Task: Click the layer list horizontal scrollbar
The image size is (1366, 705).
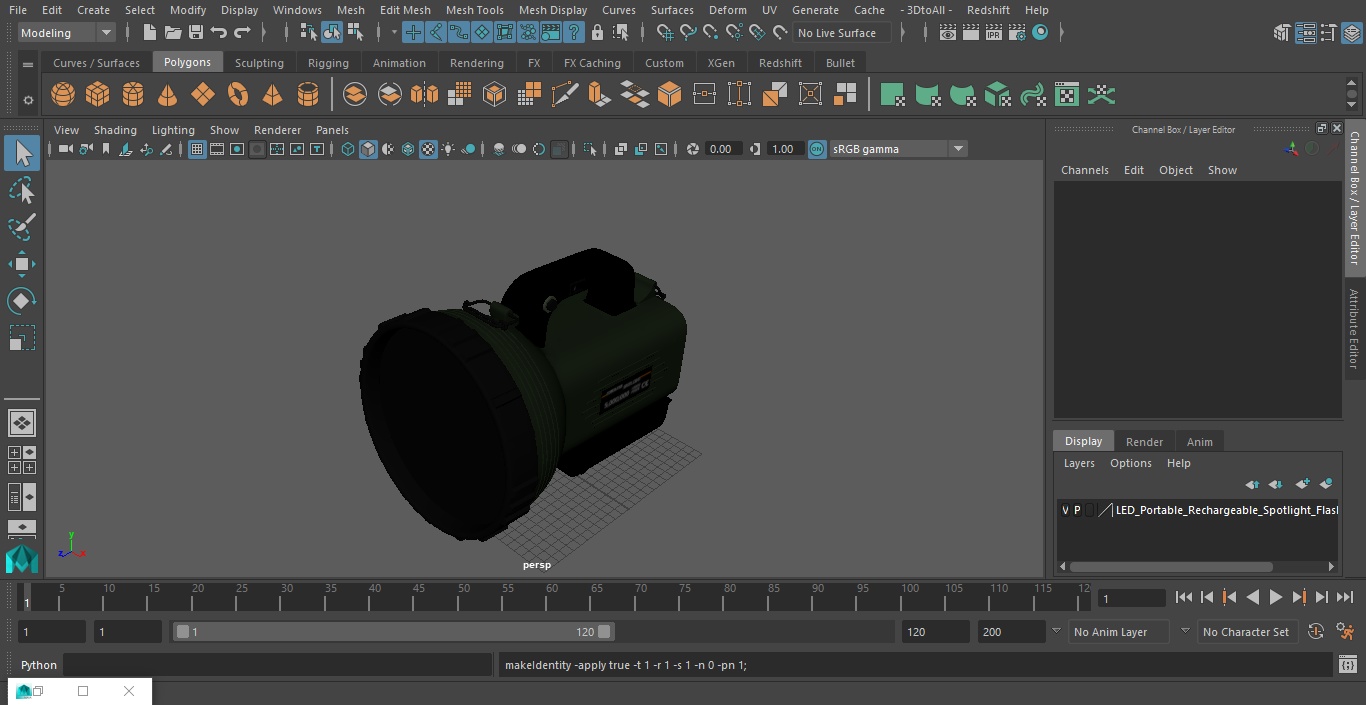Action: 1171,566
